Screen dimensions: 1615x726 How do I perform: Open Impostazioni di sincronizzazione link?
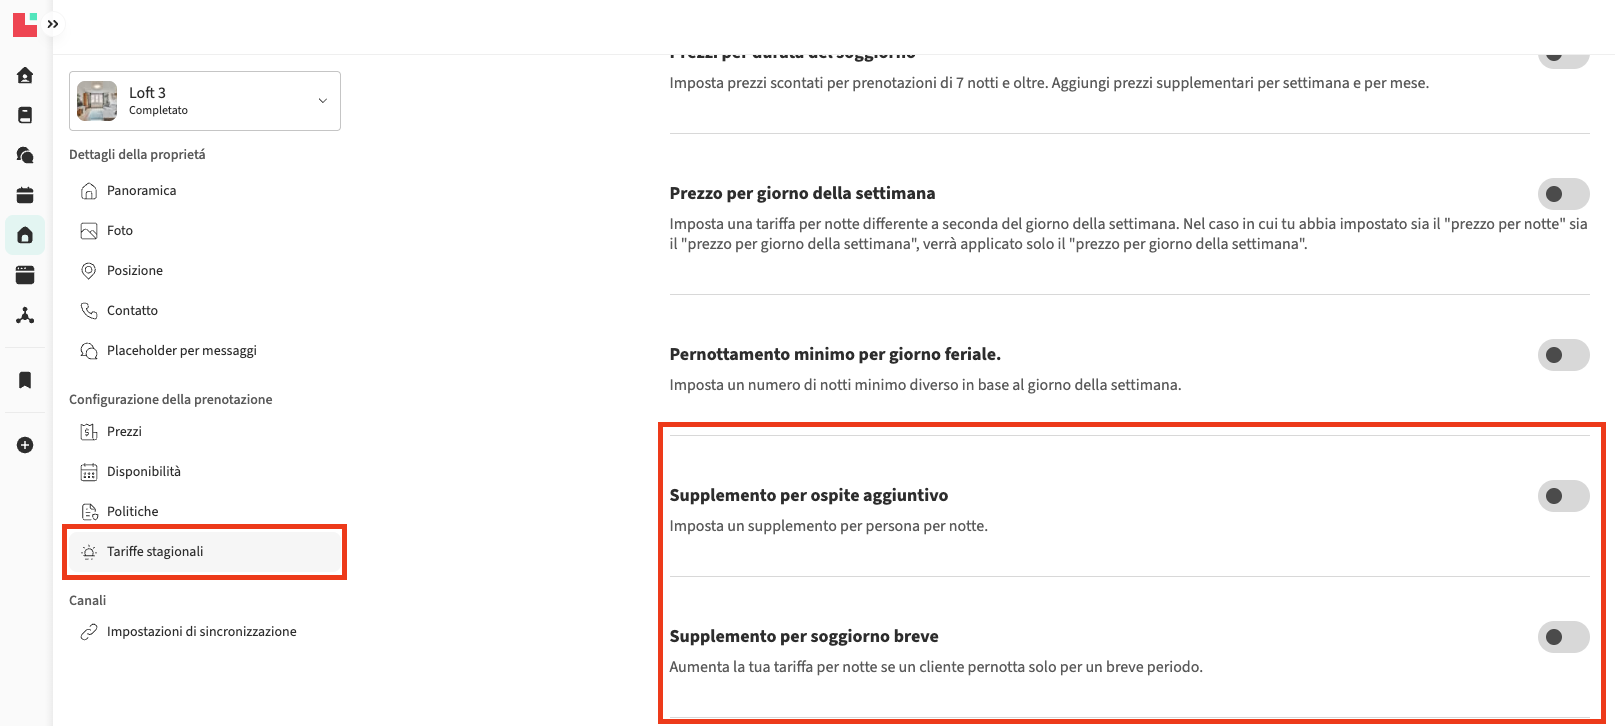click(x=201, y=632)
